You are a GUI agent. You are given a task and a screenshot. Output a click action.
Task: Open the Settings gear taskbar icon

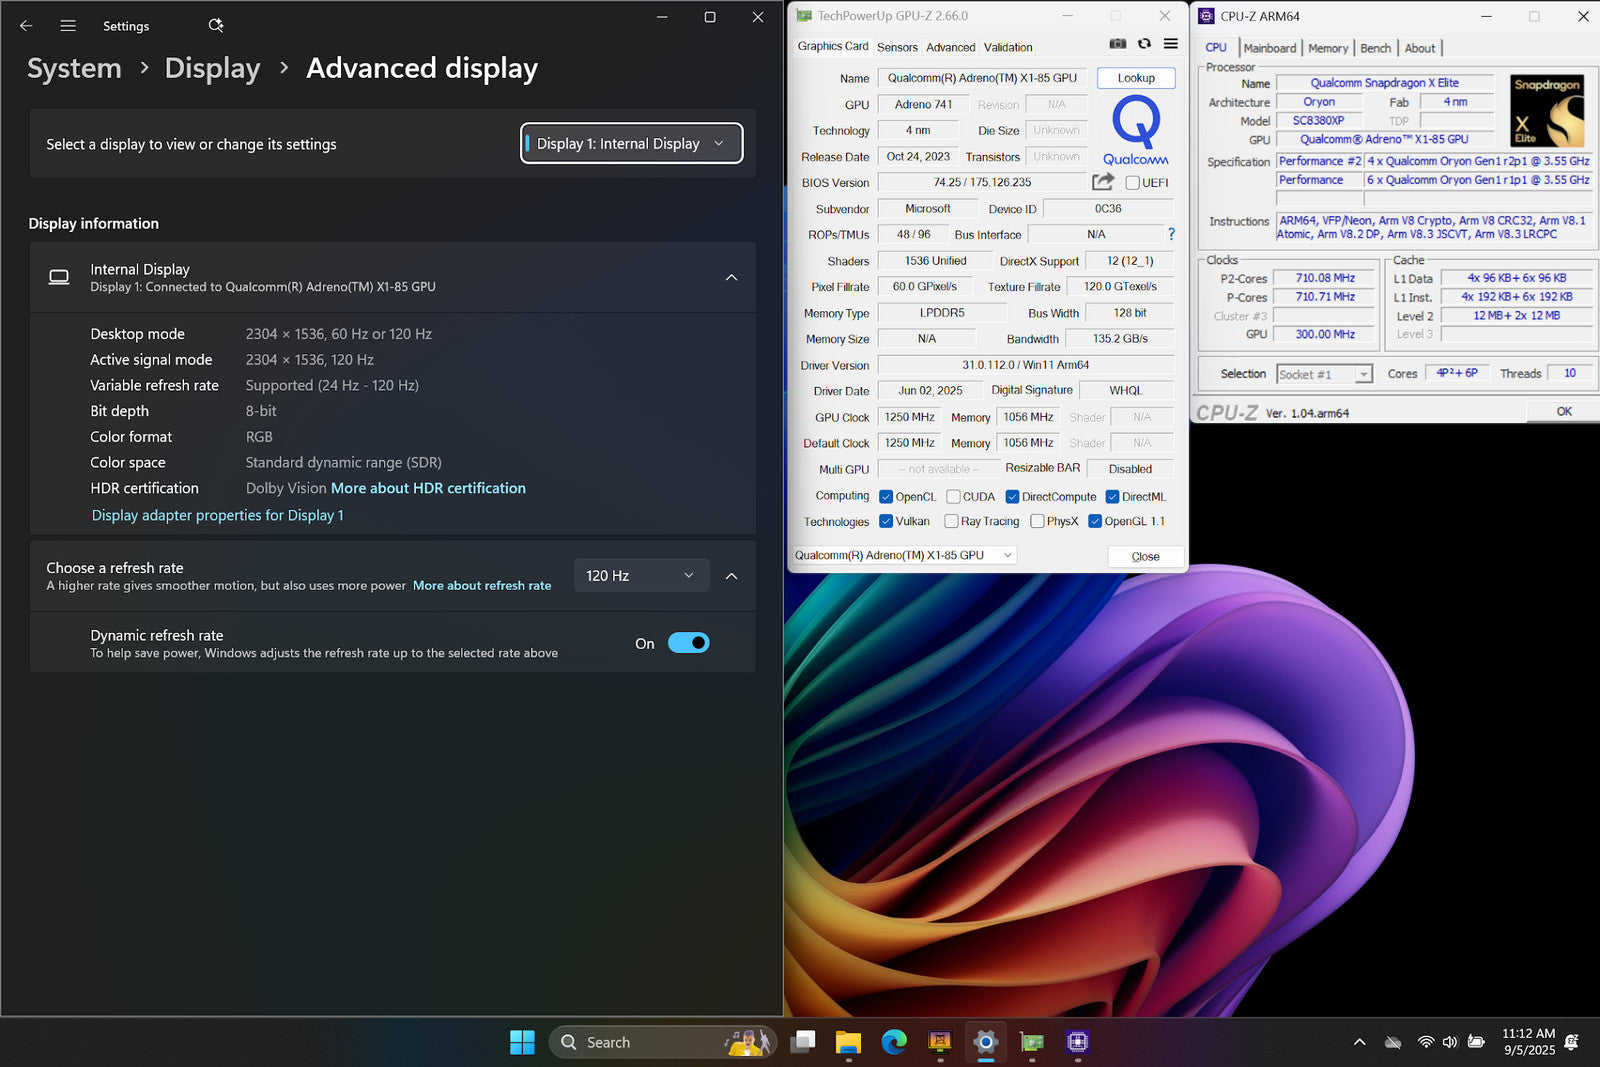coord(986,1042)
